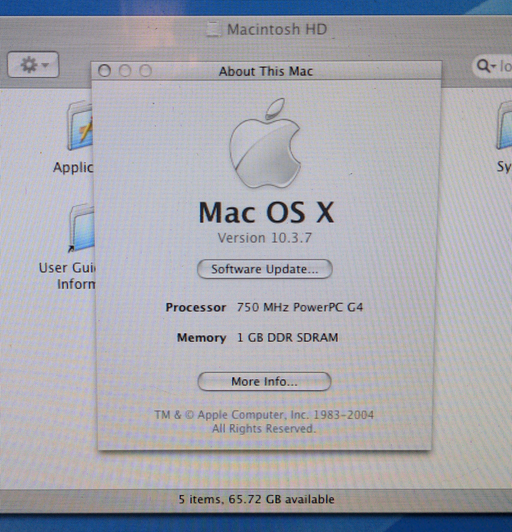Screen dimensions: 512x532
Task: Click the User Guides folder label
Action: (x=69, y=276)
